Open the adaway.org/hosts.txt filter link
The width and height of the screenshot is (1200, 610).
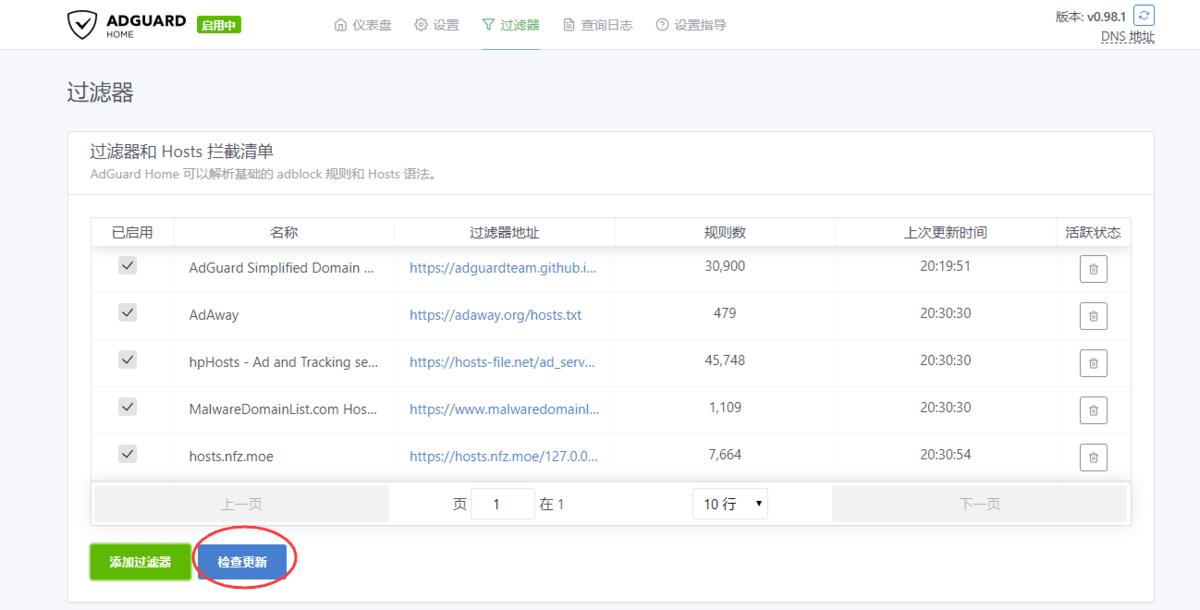click(502, 314)
